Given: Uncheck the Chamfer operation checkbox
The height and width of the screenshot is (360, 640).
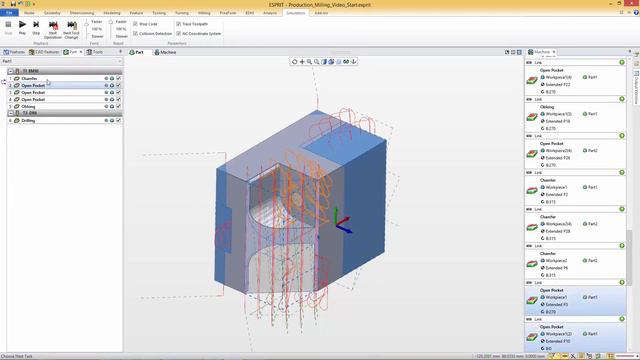Looking at the screenshot, I should click(118, 78).
